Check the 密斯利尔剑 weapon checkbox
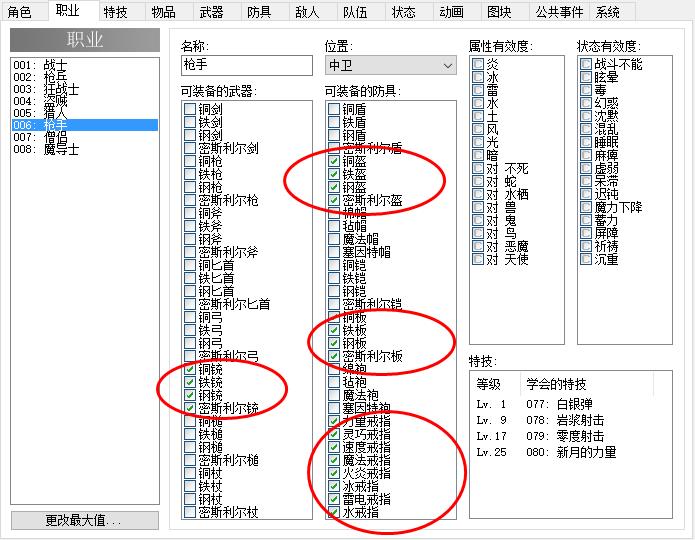The image size is (695, 540). 190,148
